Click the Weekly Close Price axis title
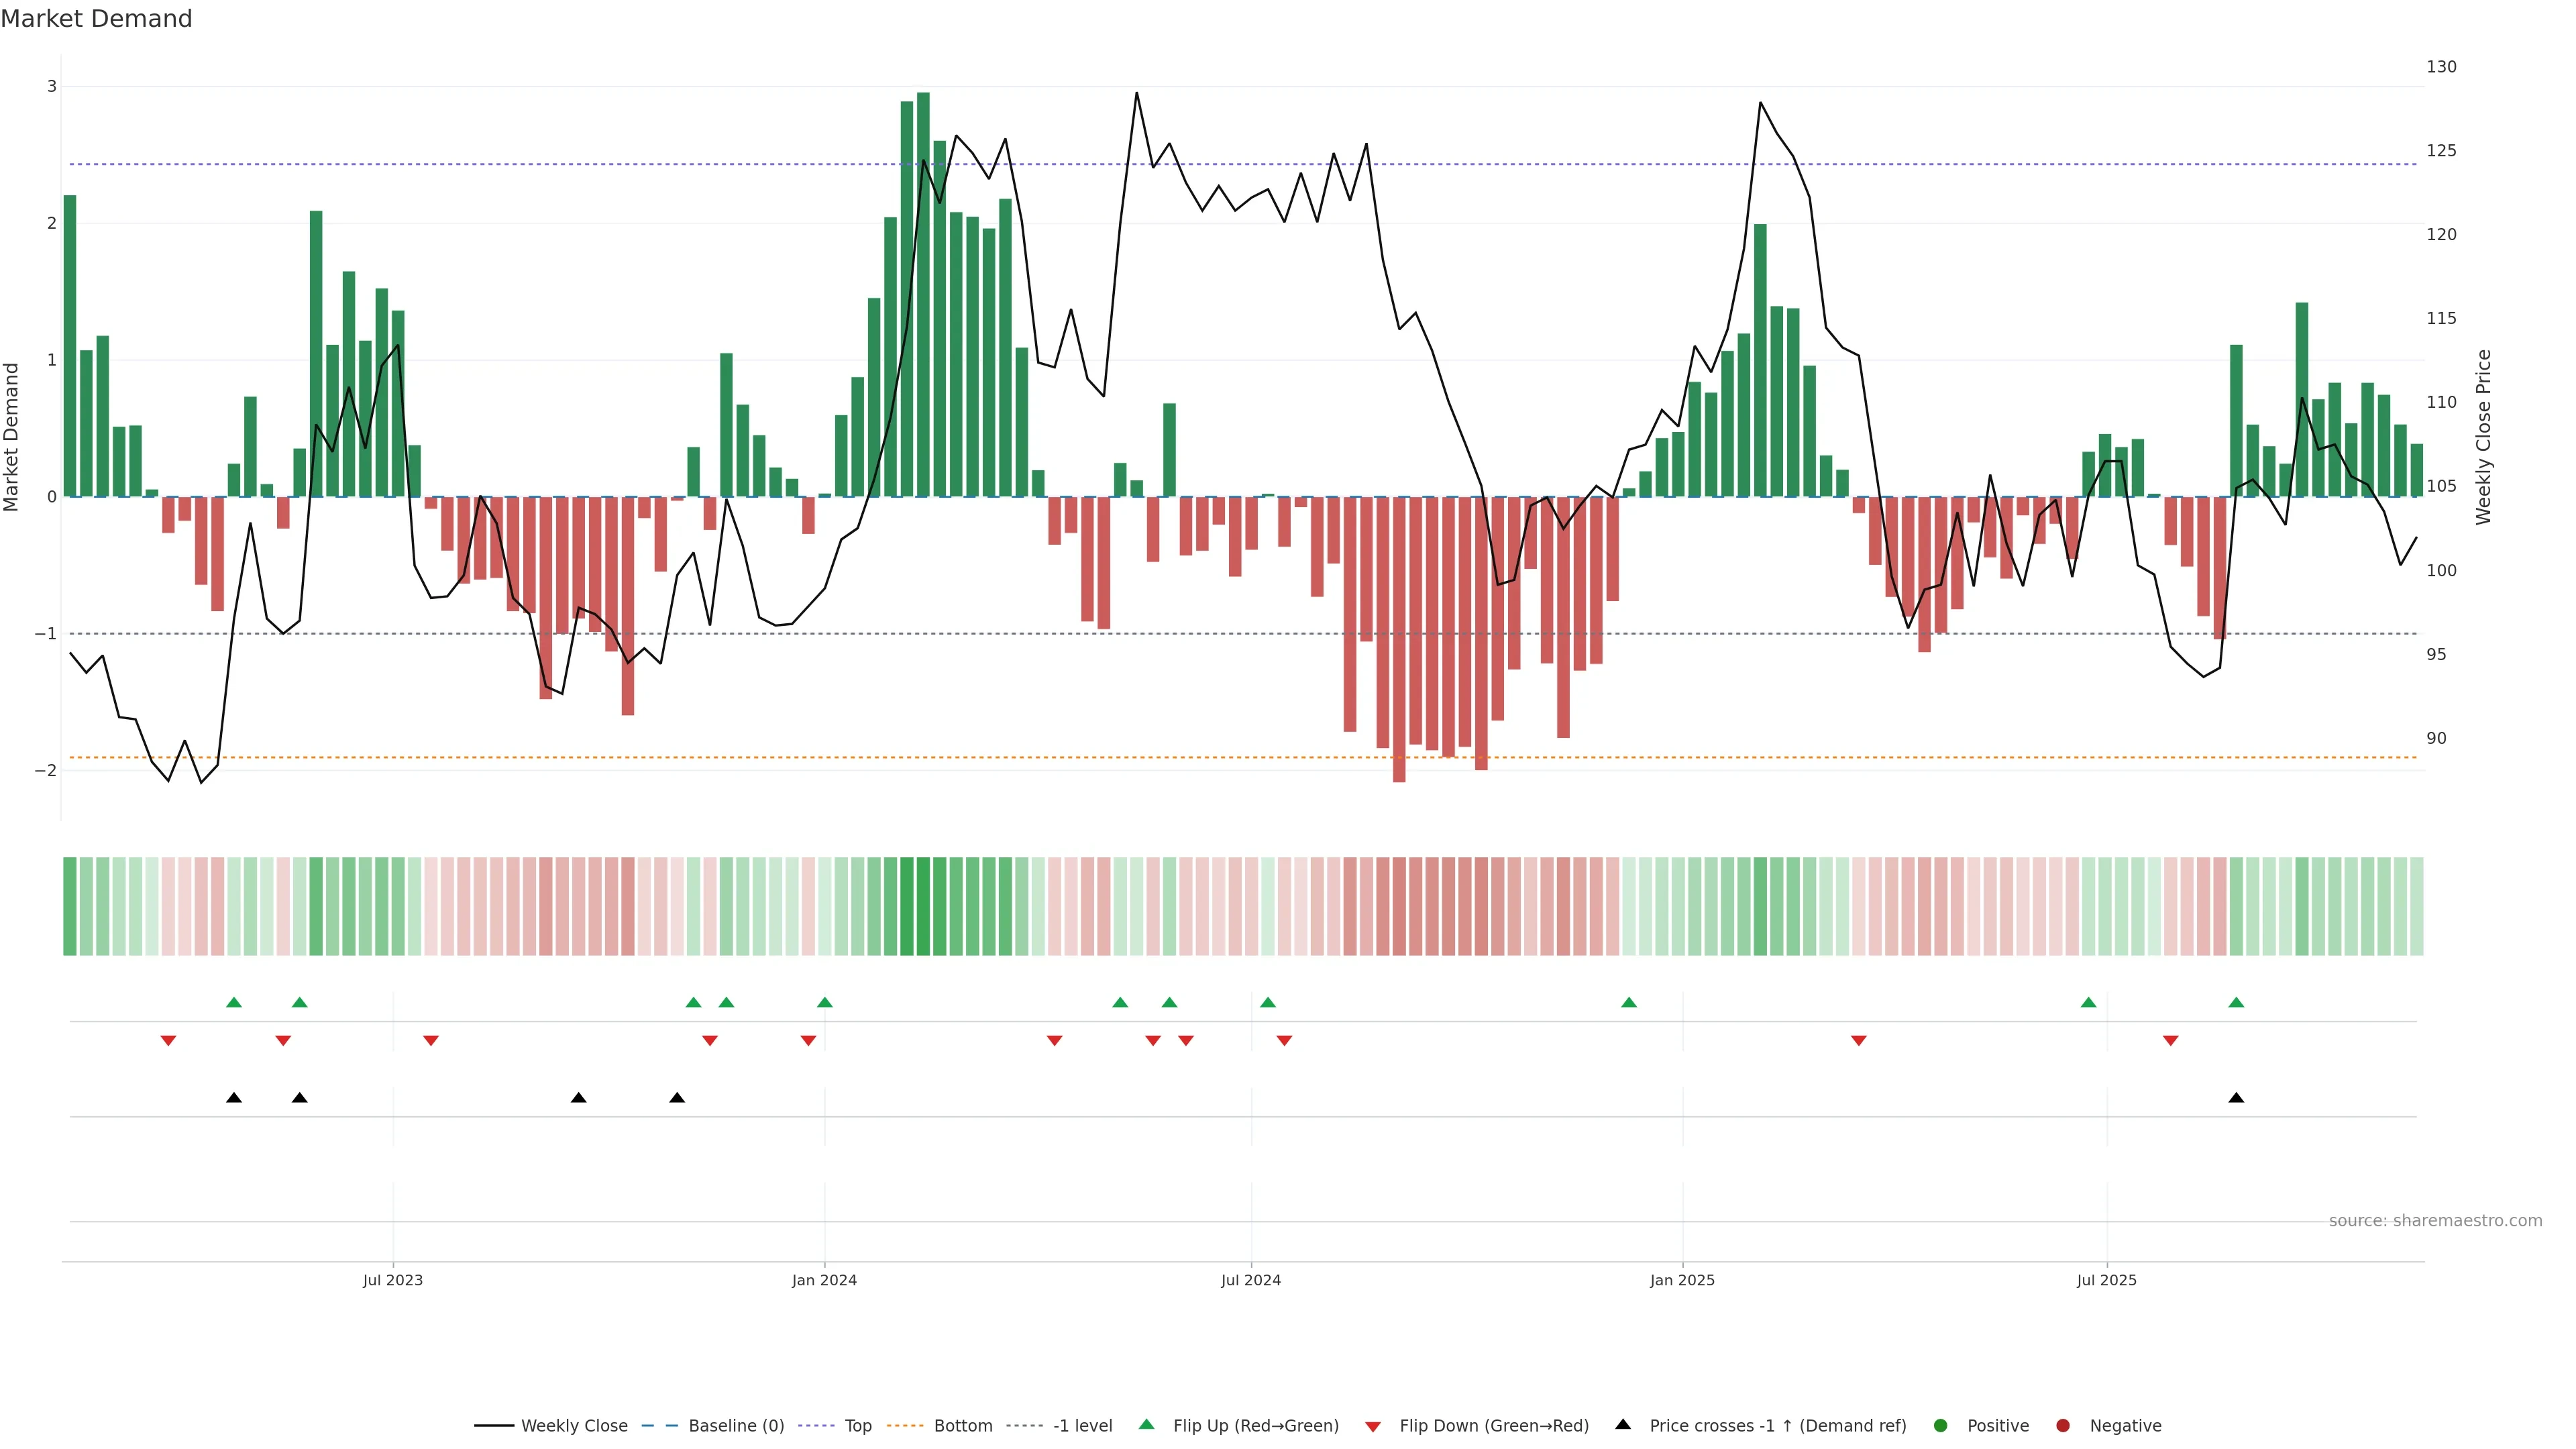This screenshot has width=2576, height=1449. tap(2484, 437)
